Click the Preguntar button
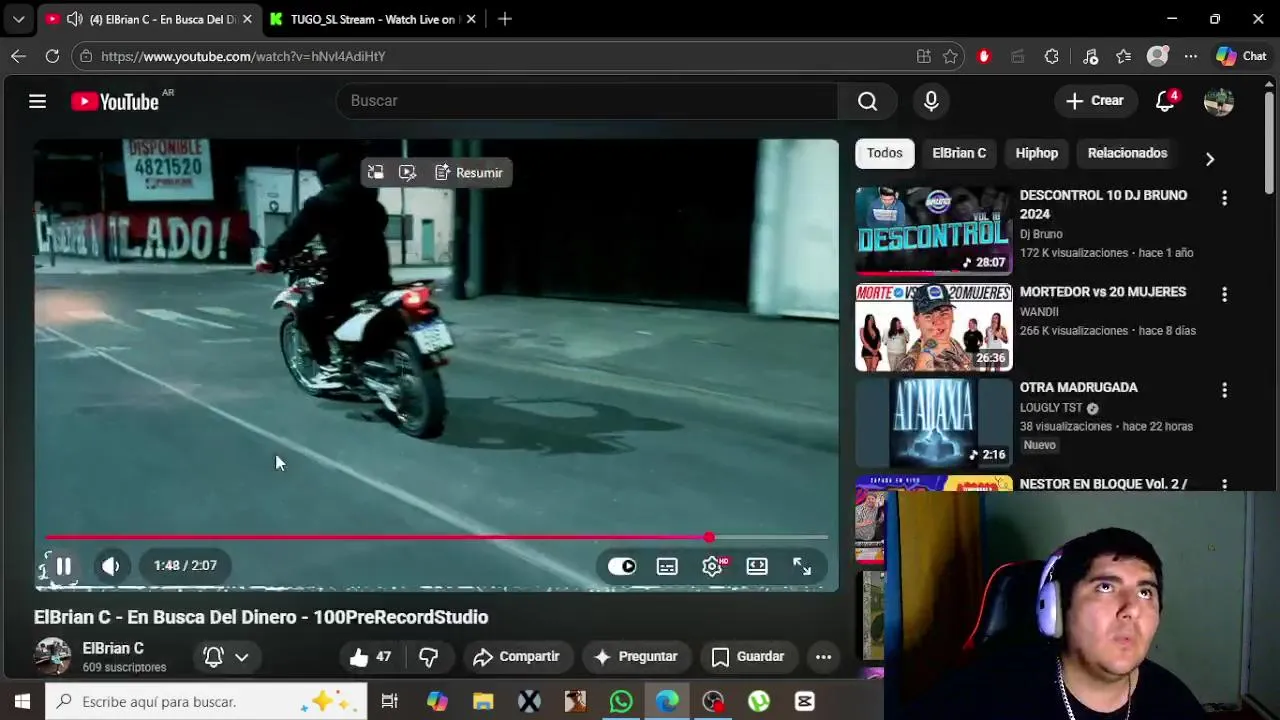 [x=636, y=657]
